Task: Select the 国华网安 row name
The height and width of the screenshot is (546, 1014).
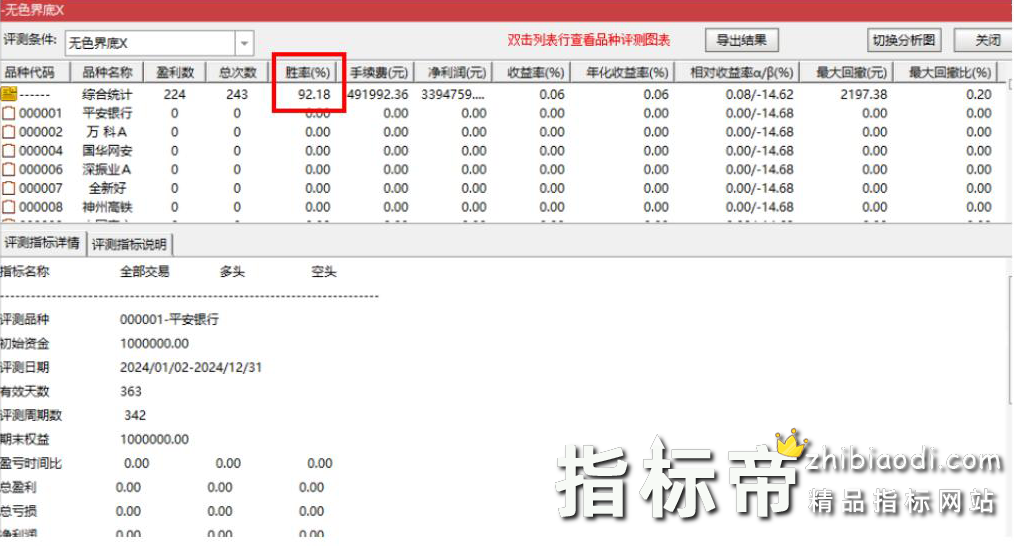Action: [107, 151]
